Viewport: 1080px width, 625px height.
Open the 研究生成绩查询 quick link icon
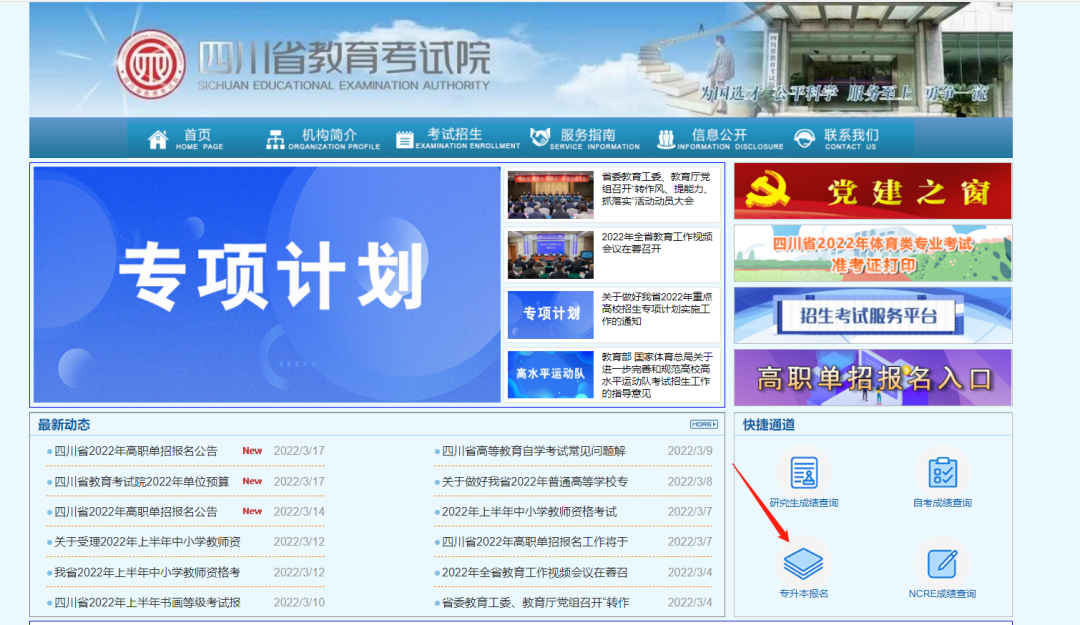[x=804, y=473]
